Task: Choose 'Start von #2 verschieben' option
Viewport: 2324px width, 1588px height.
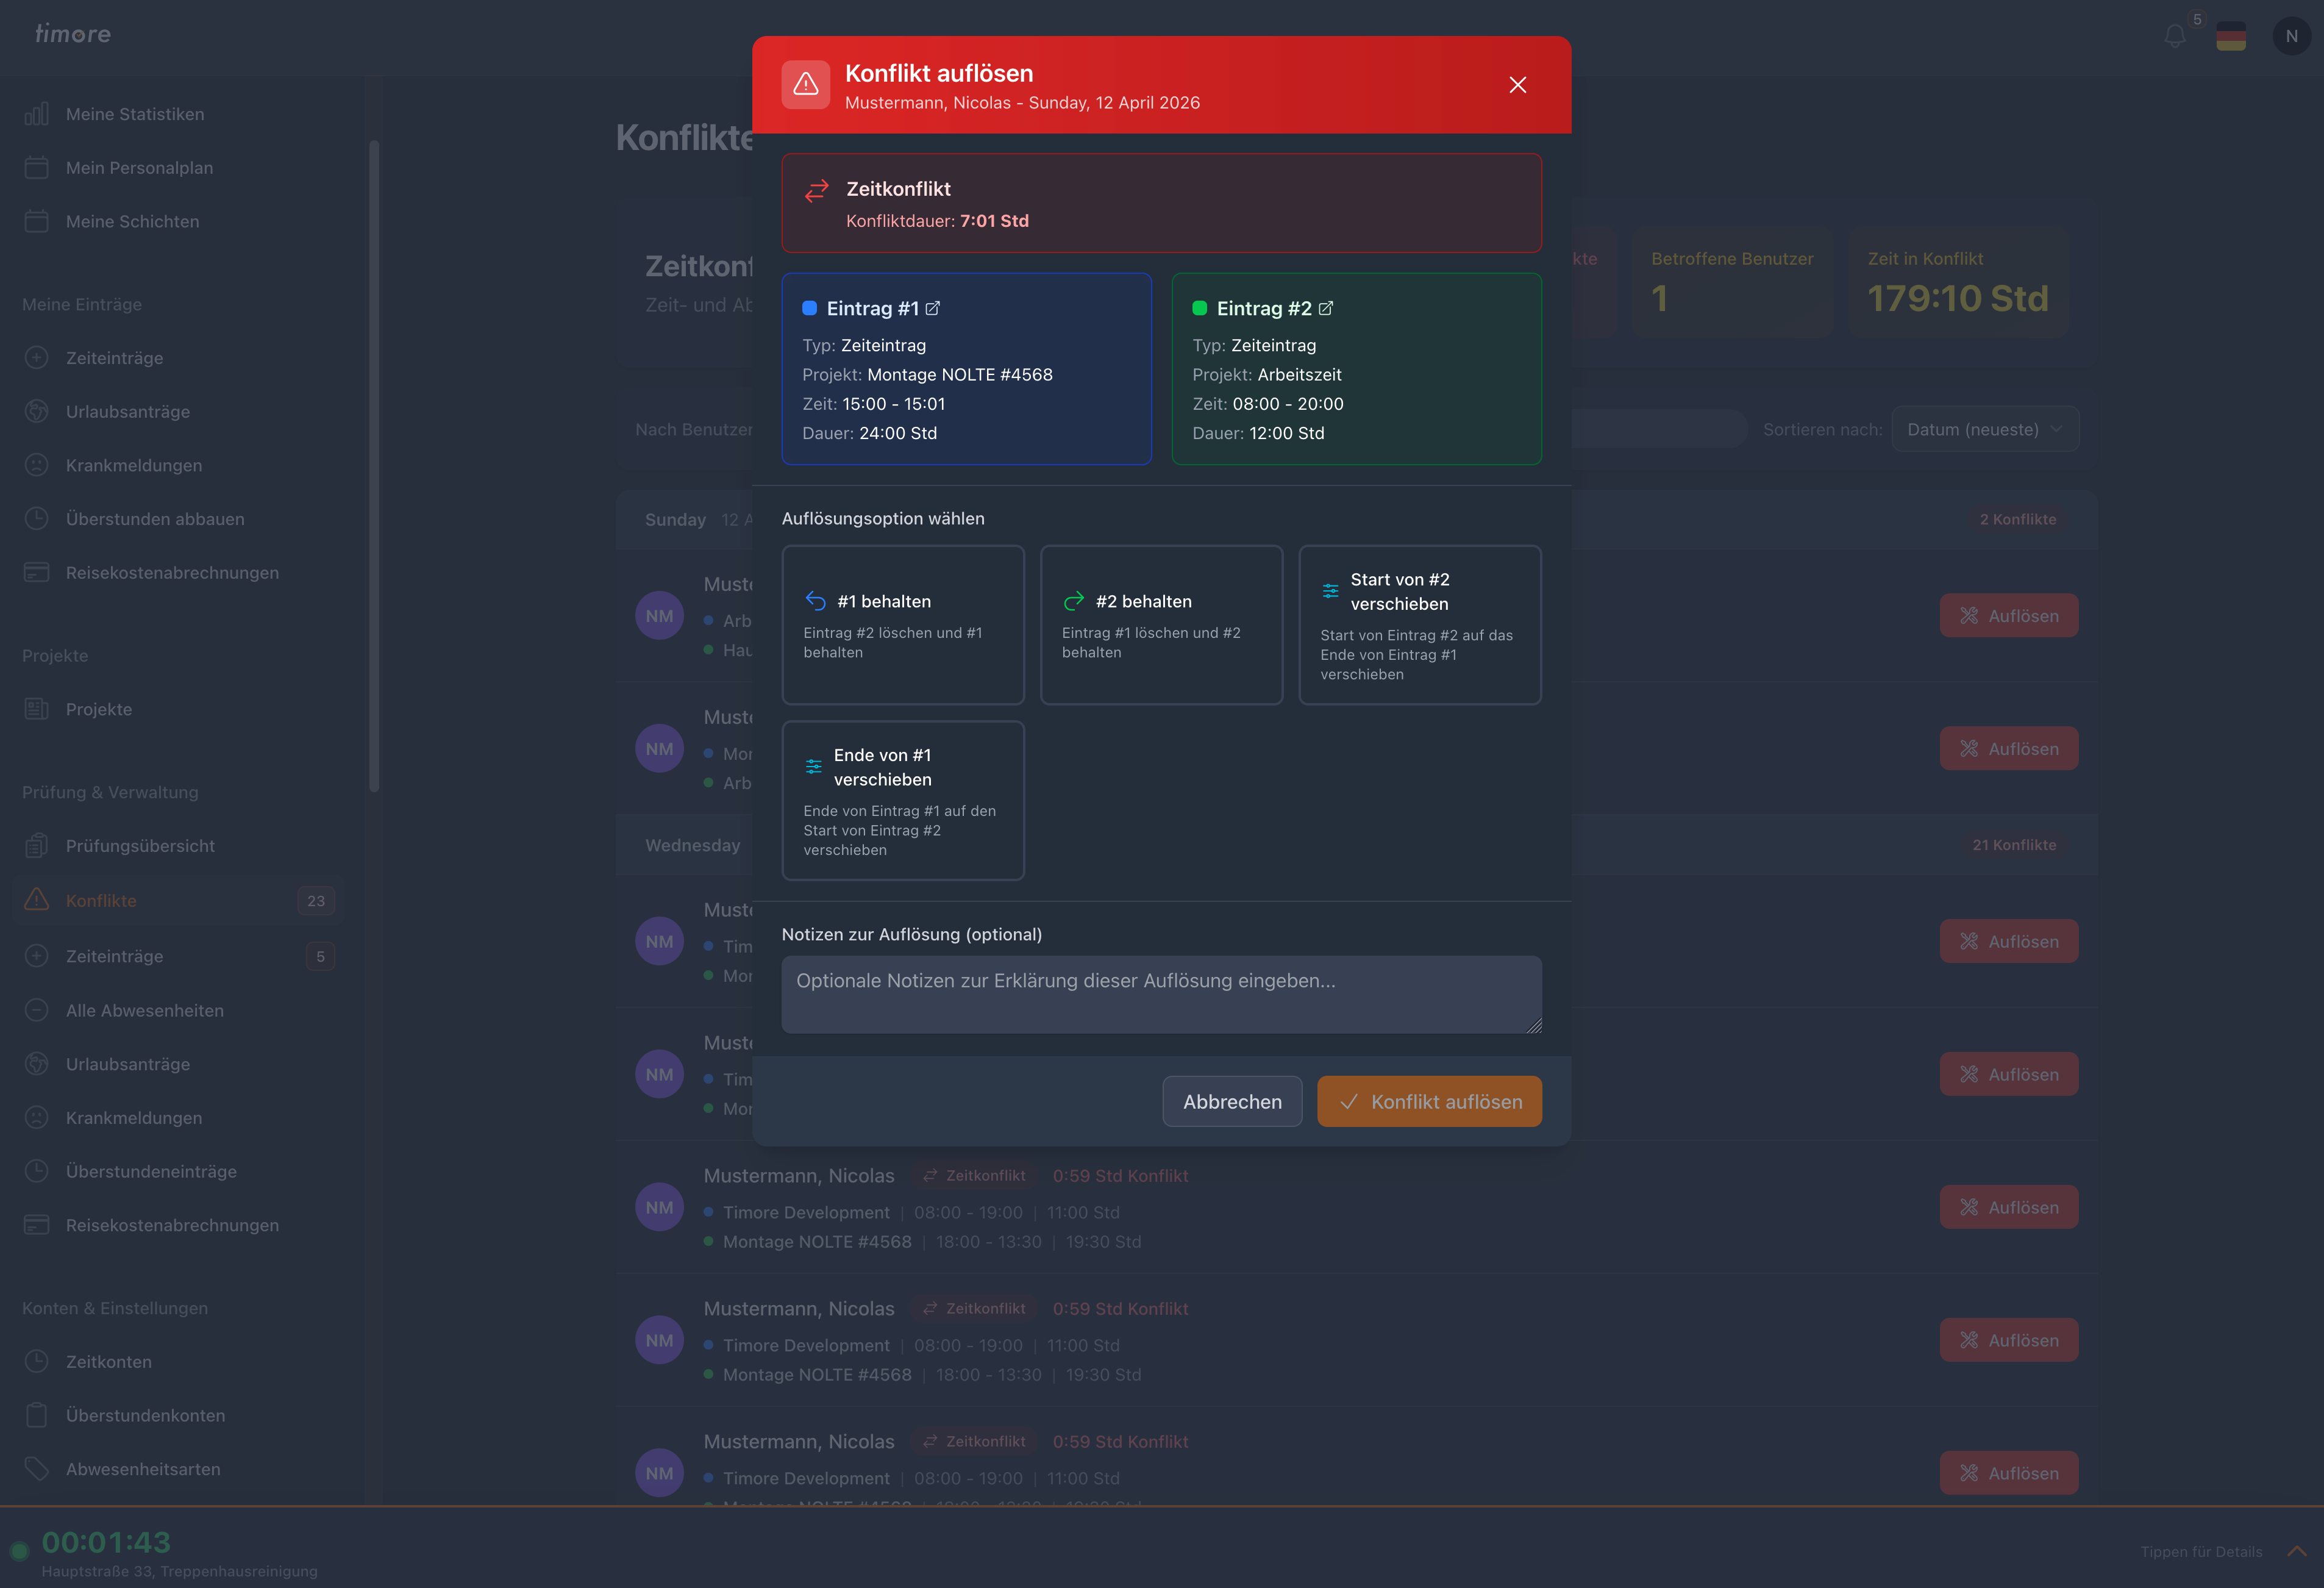Action: point(1419,625)
